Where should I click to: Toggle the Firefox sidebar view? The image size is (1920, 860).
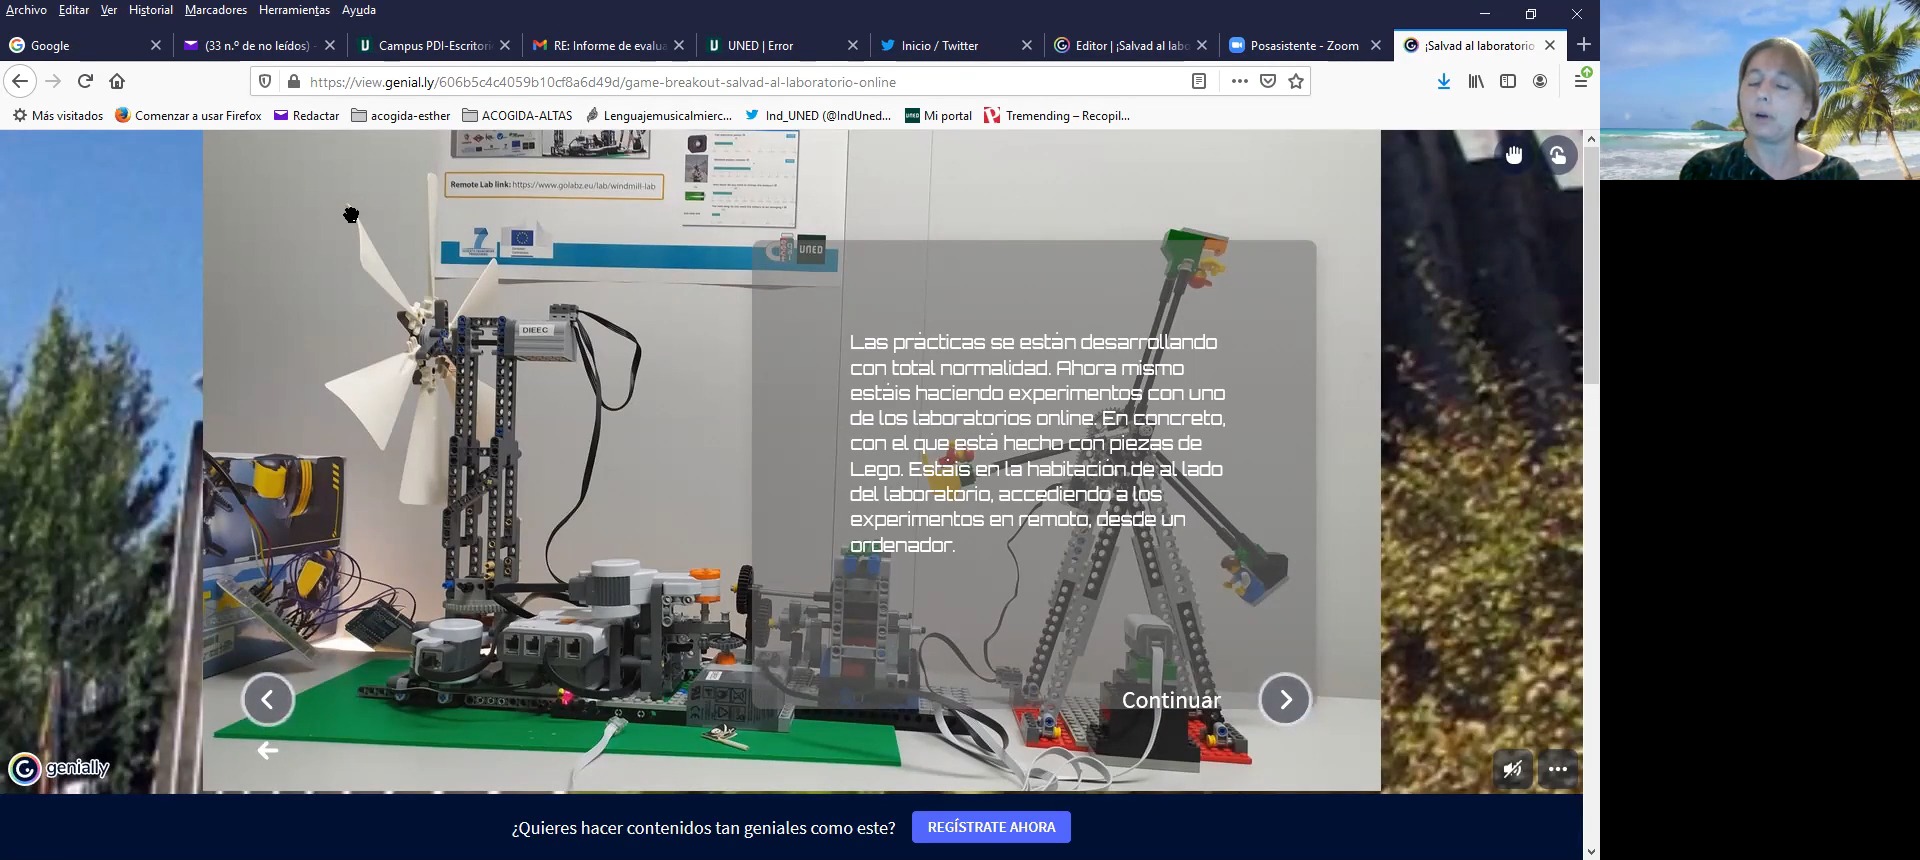point(1508,82)
